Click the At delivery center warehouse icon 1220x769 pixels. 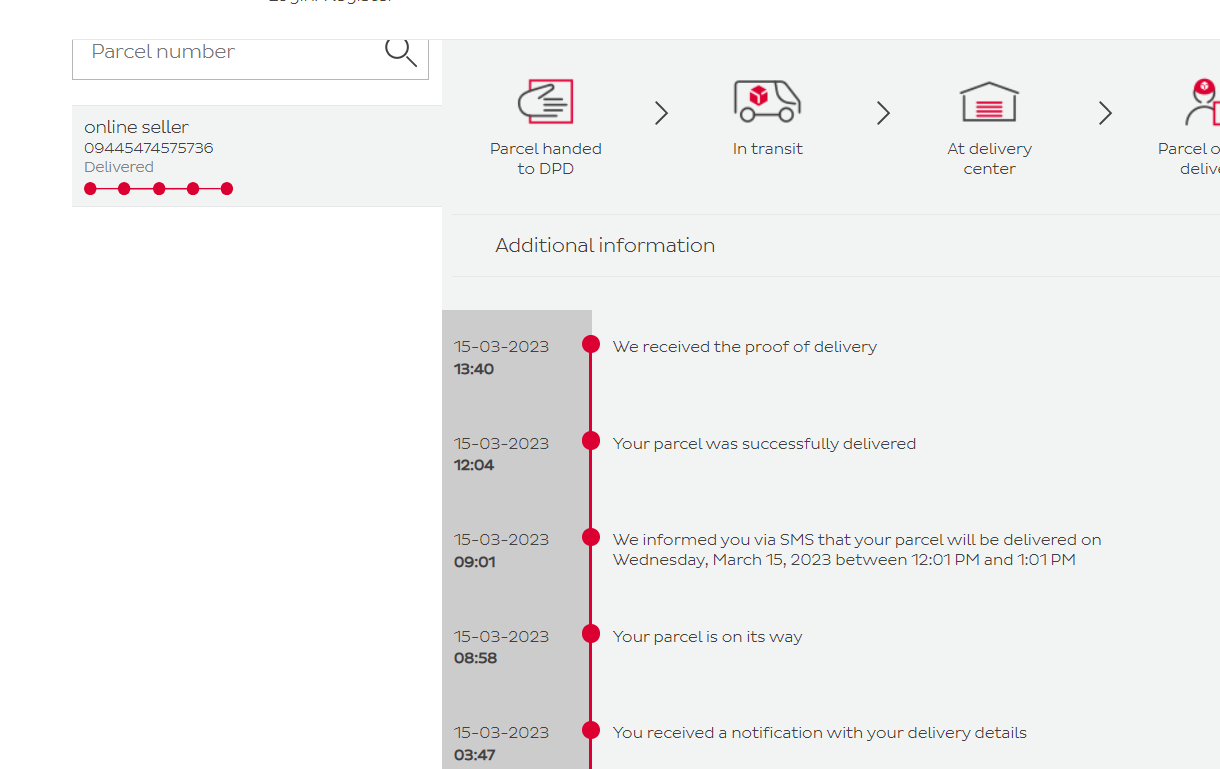(x=989, y=102)
